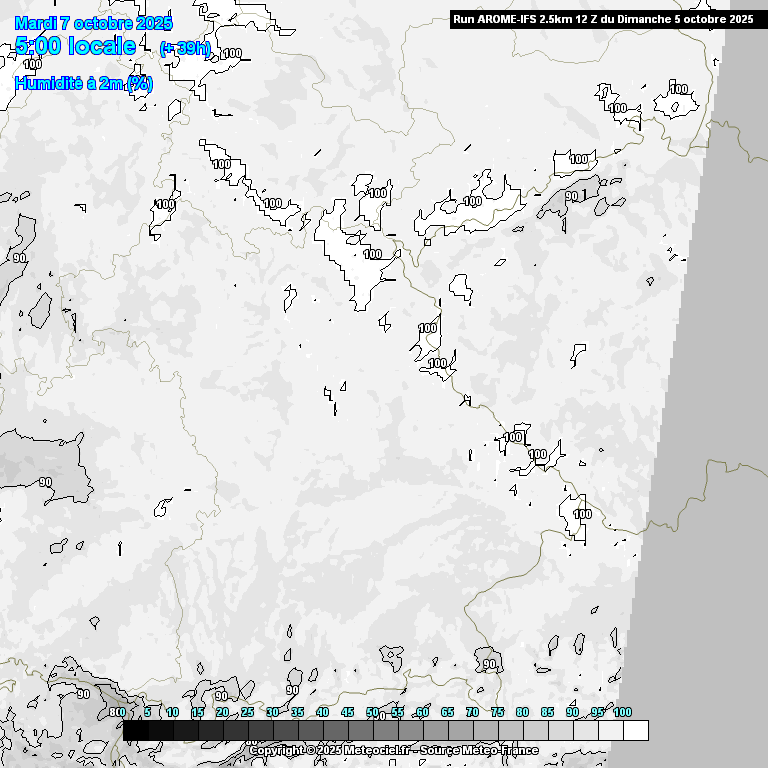Click the 25% dark gray legend swatch

pyautogui.click(x=261, y=731)
